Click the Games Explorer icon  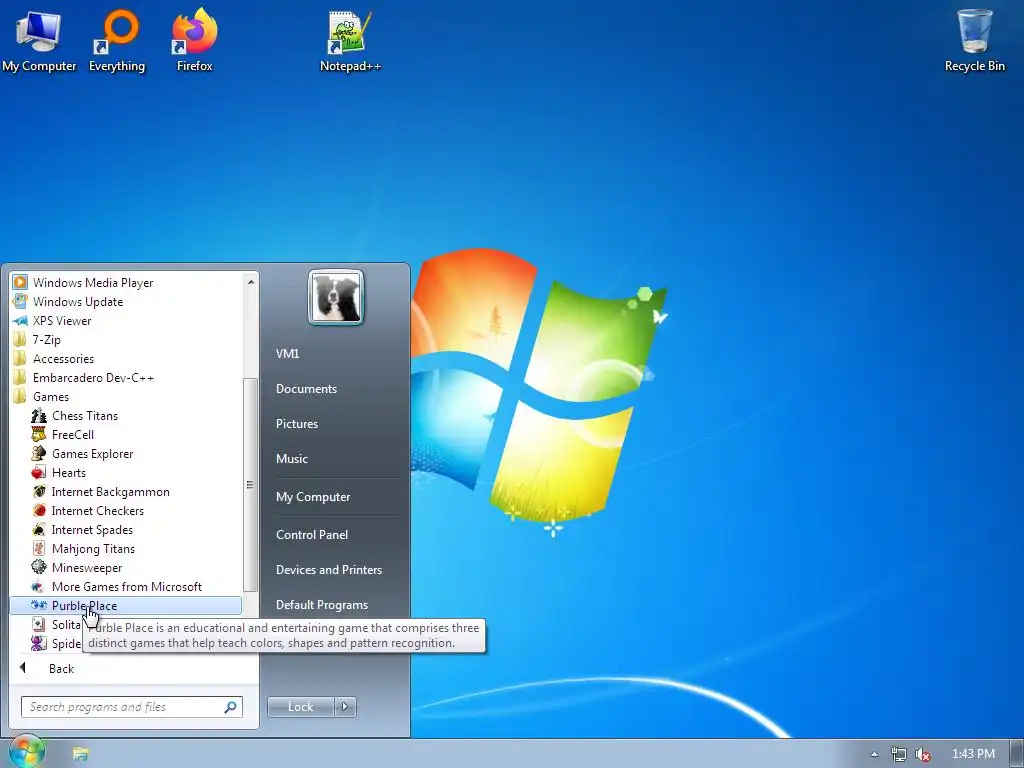(39, 453)
